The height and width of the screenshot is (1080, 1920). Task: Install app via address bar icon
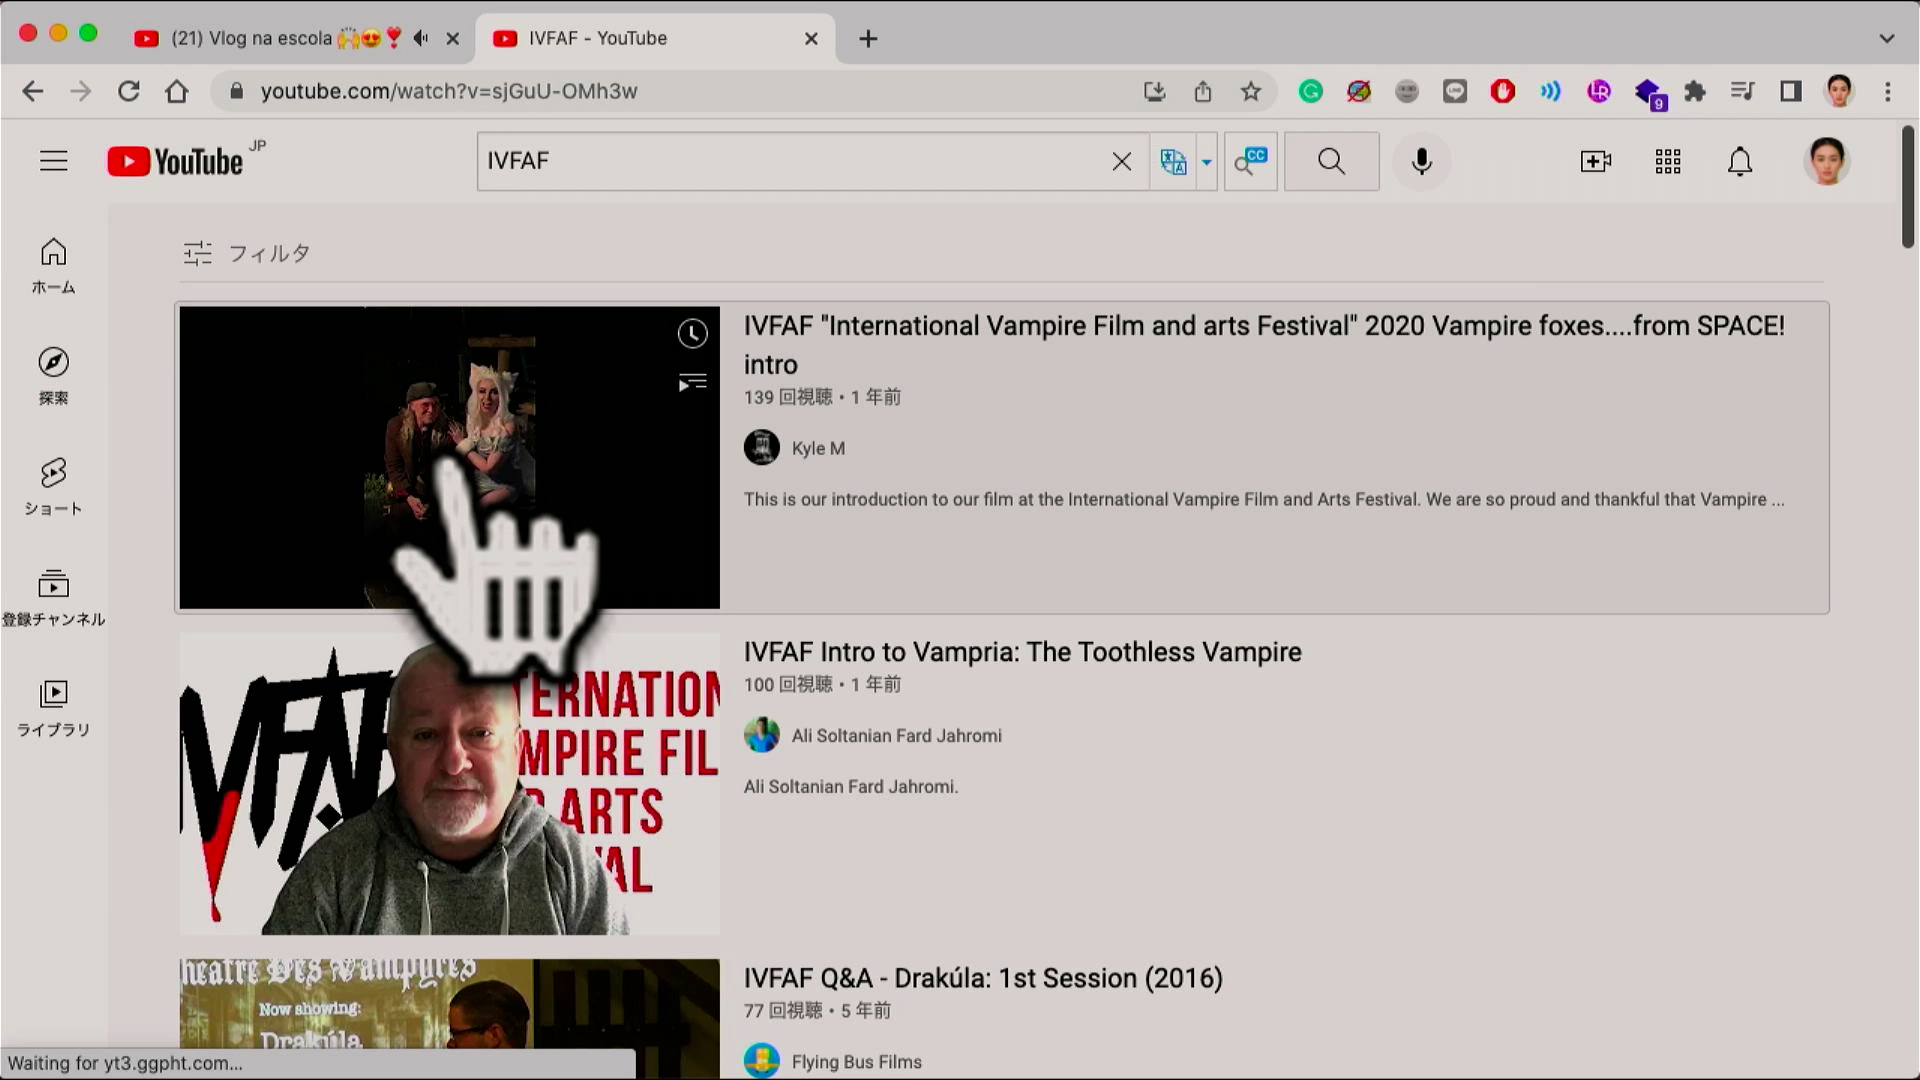pyautogui.click(x=1155, y=91)
